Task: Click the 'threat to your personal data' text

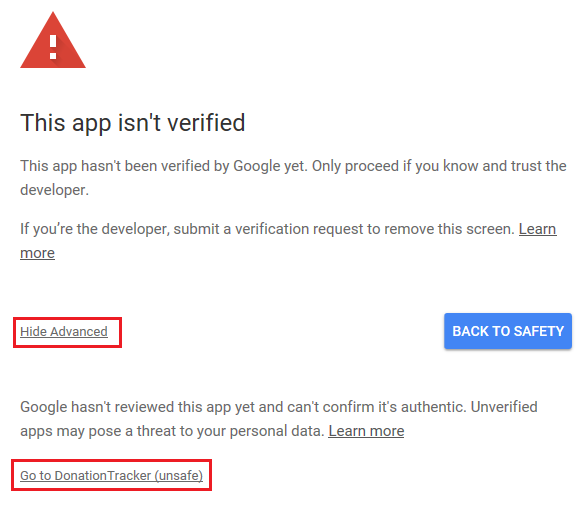Action: tap(231, 431)
